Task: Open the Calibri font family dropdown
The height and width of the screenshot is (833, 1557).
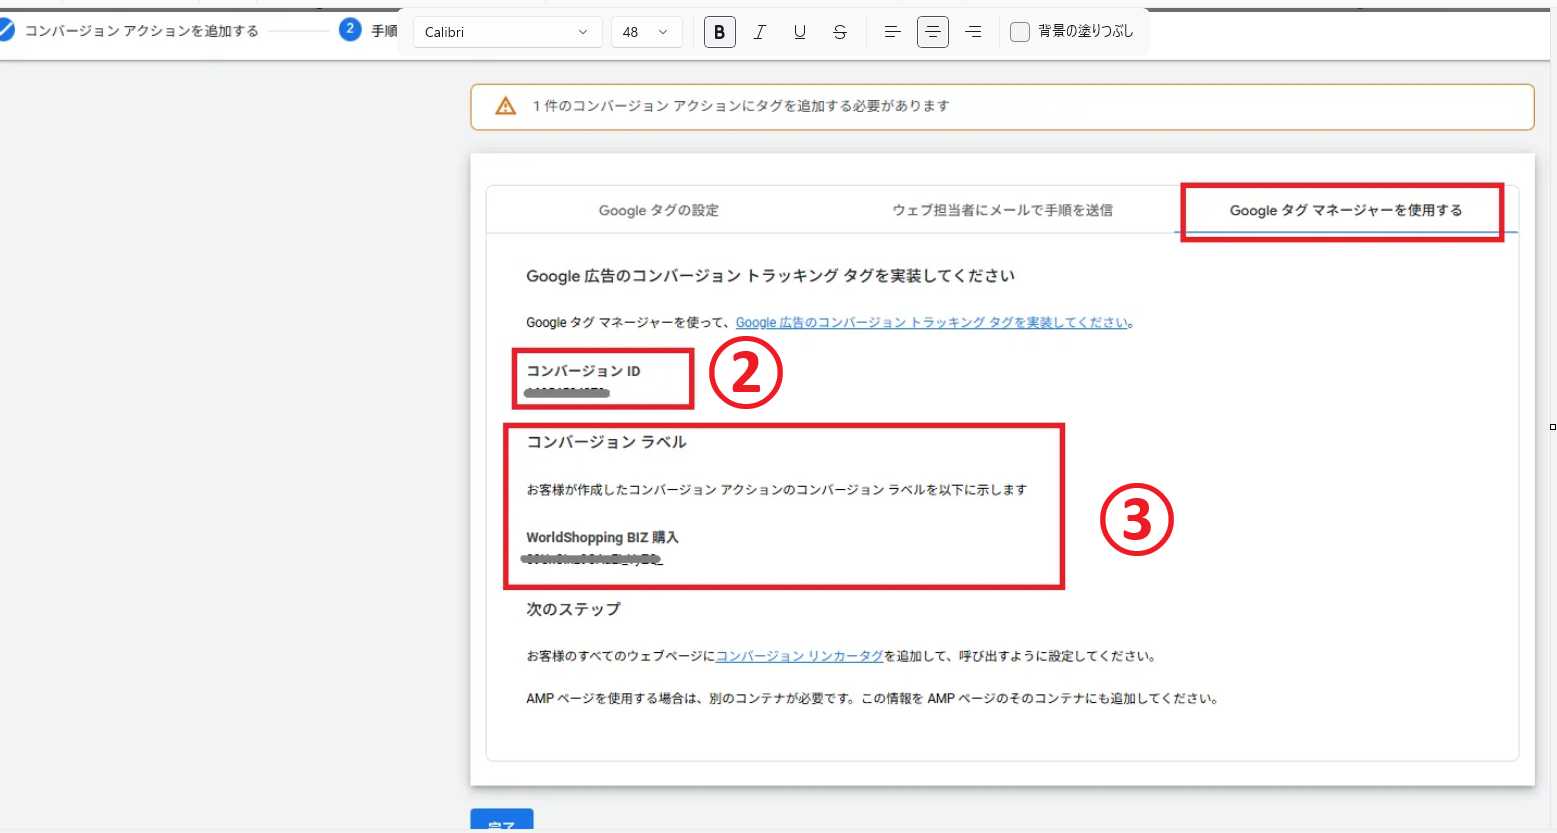Action: point(507,32)
